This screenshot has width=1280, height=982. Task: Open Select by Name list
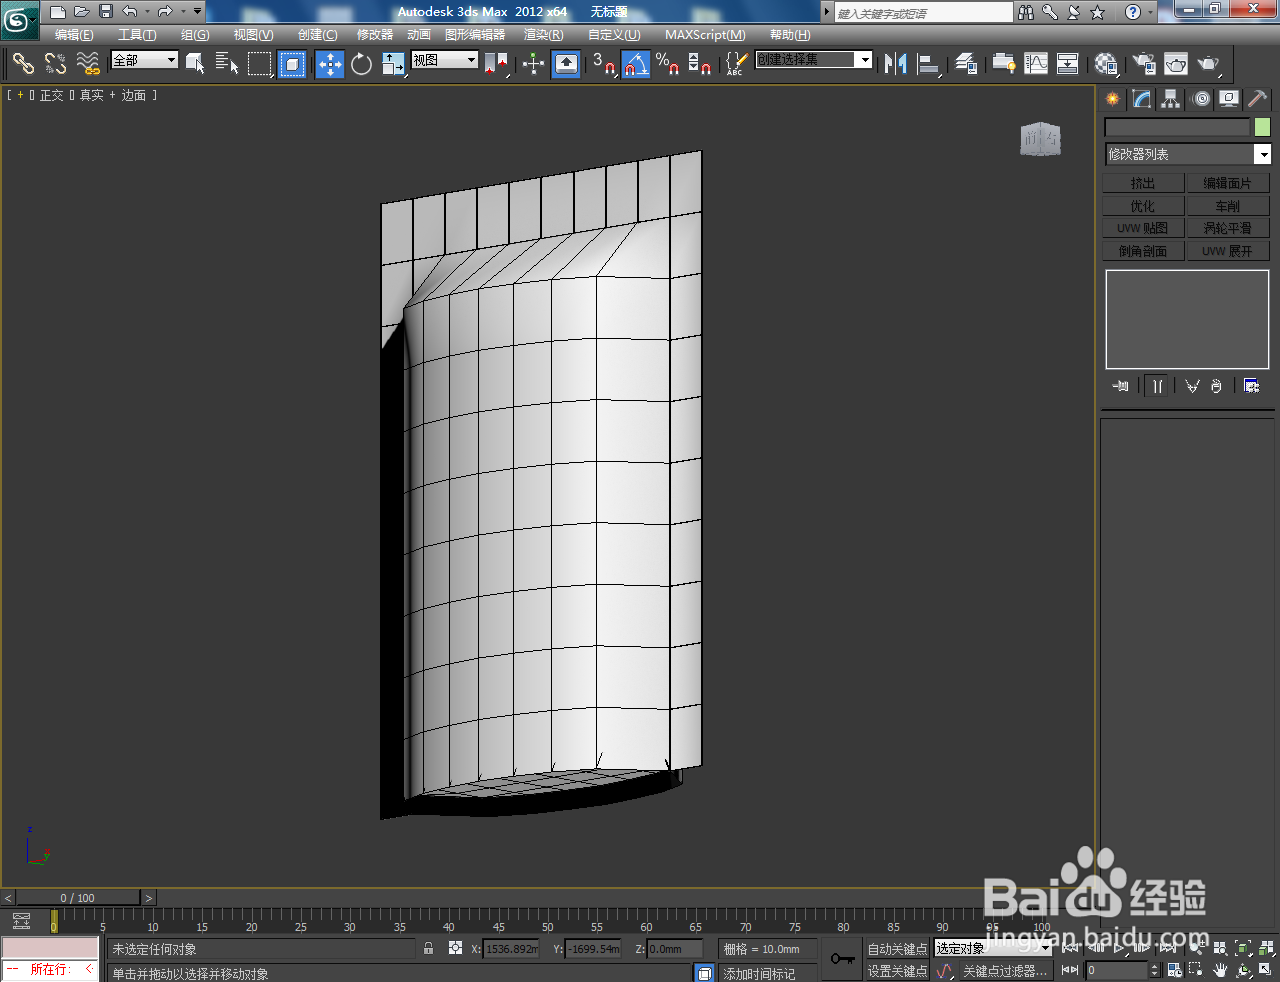pyautogui.click(x=227, y=64)
